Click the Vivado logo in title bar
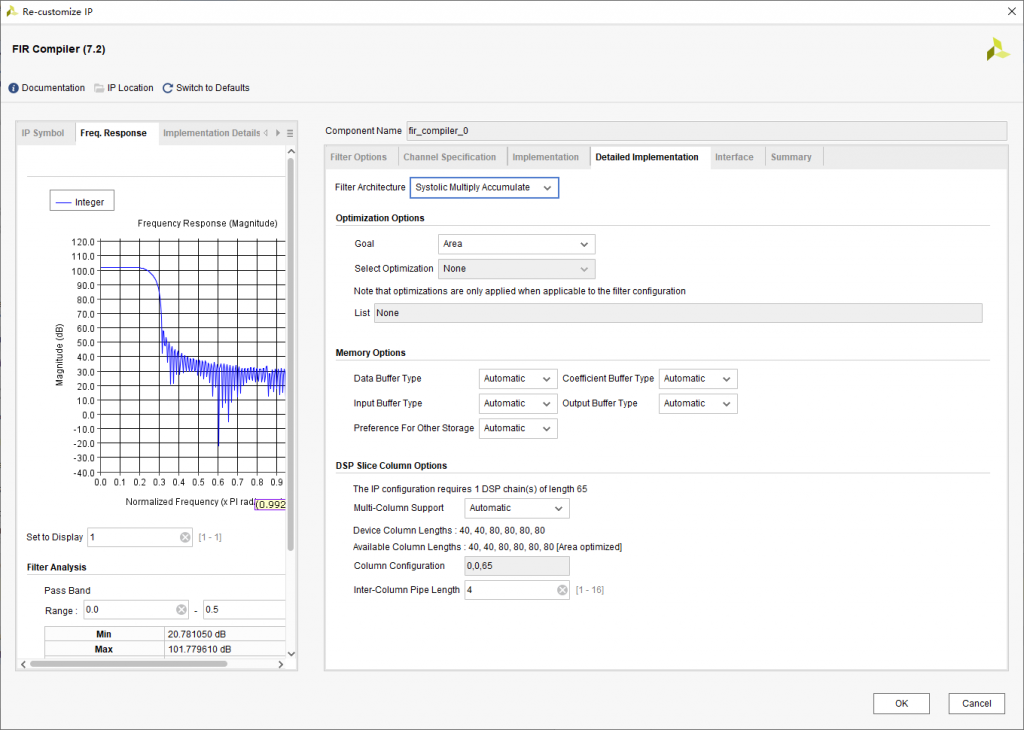1024x730 pixels. [x=11, y=12]
